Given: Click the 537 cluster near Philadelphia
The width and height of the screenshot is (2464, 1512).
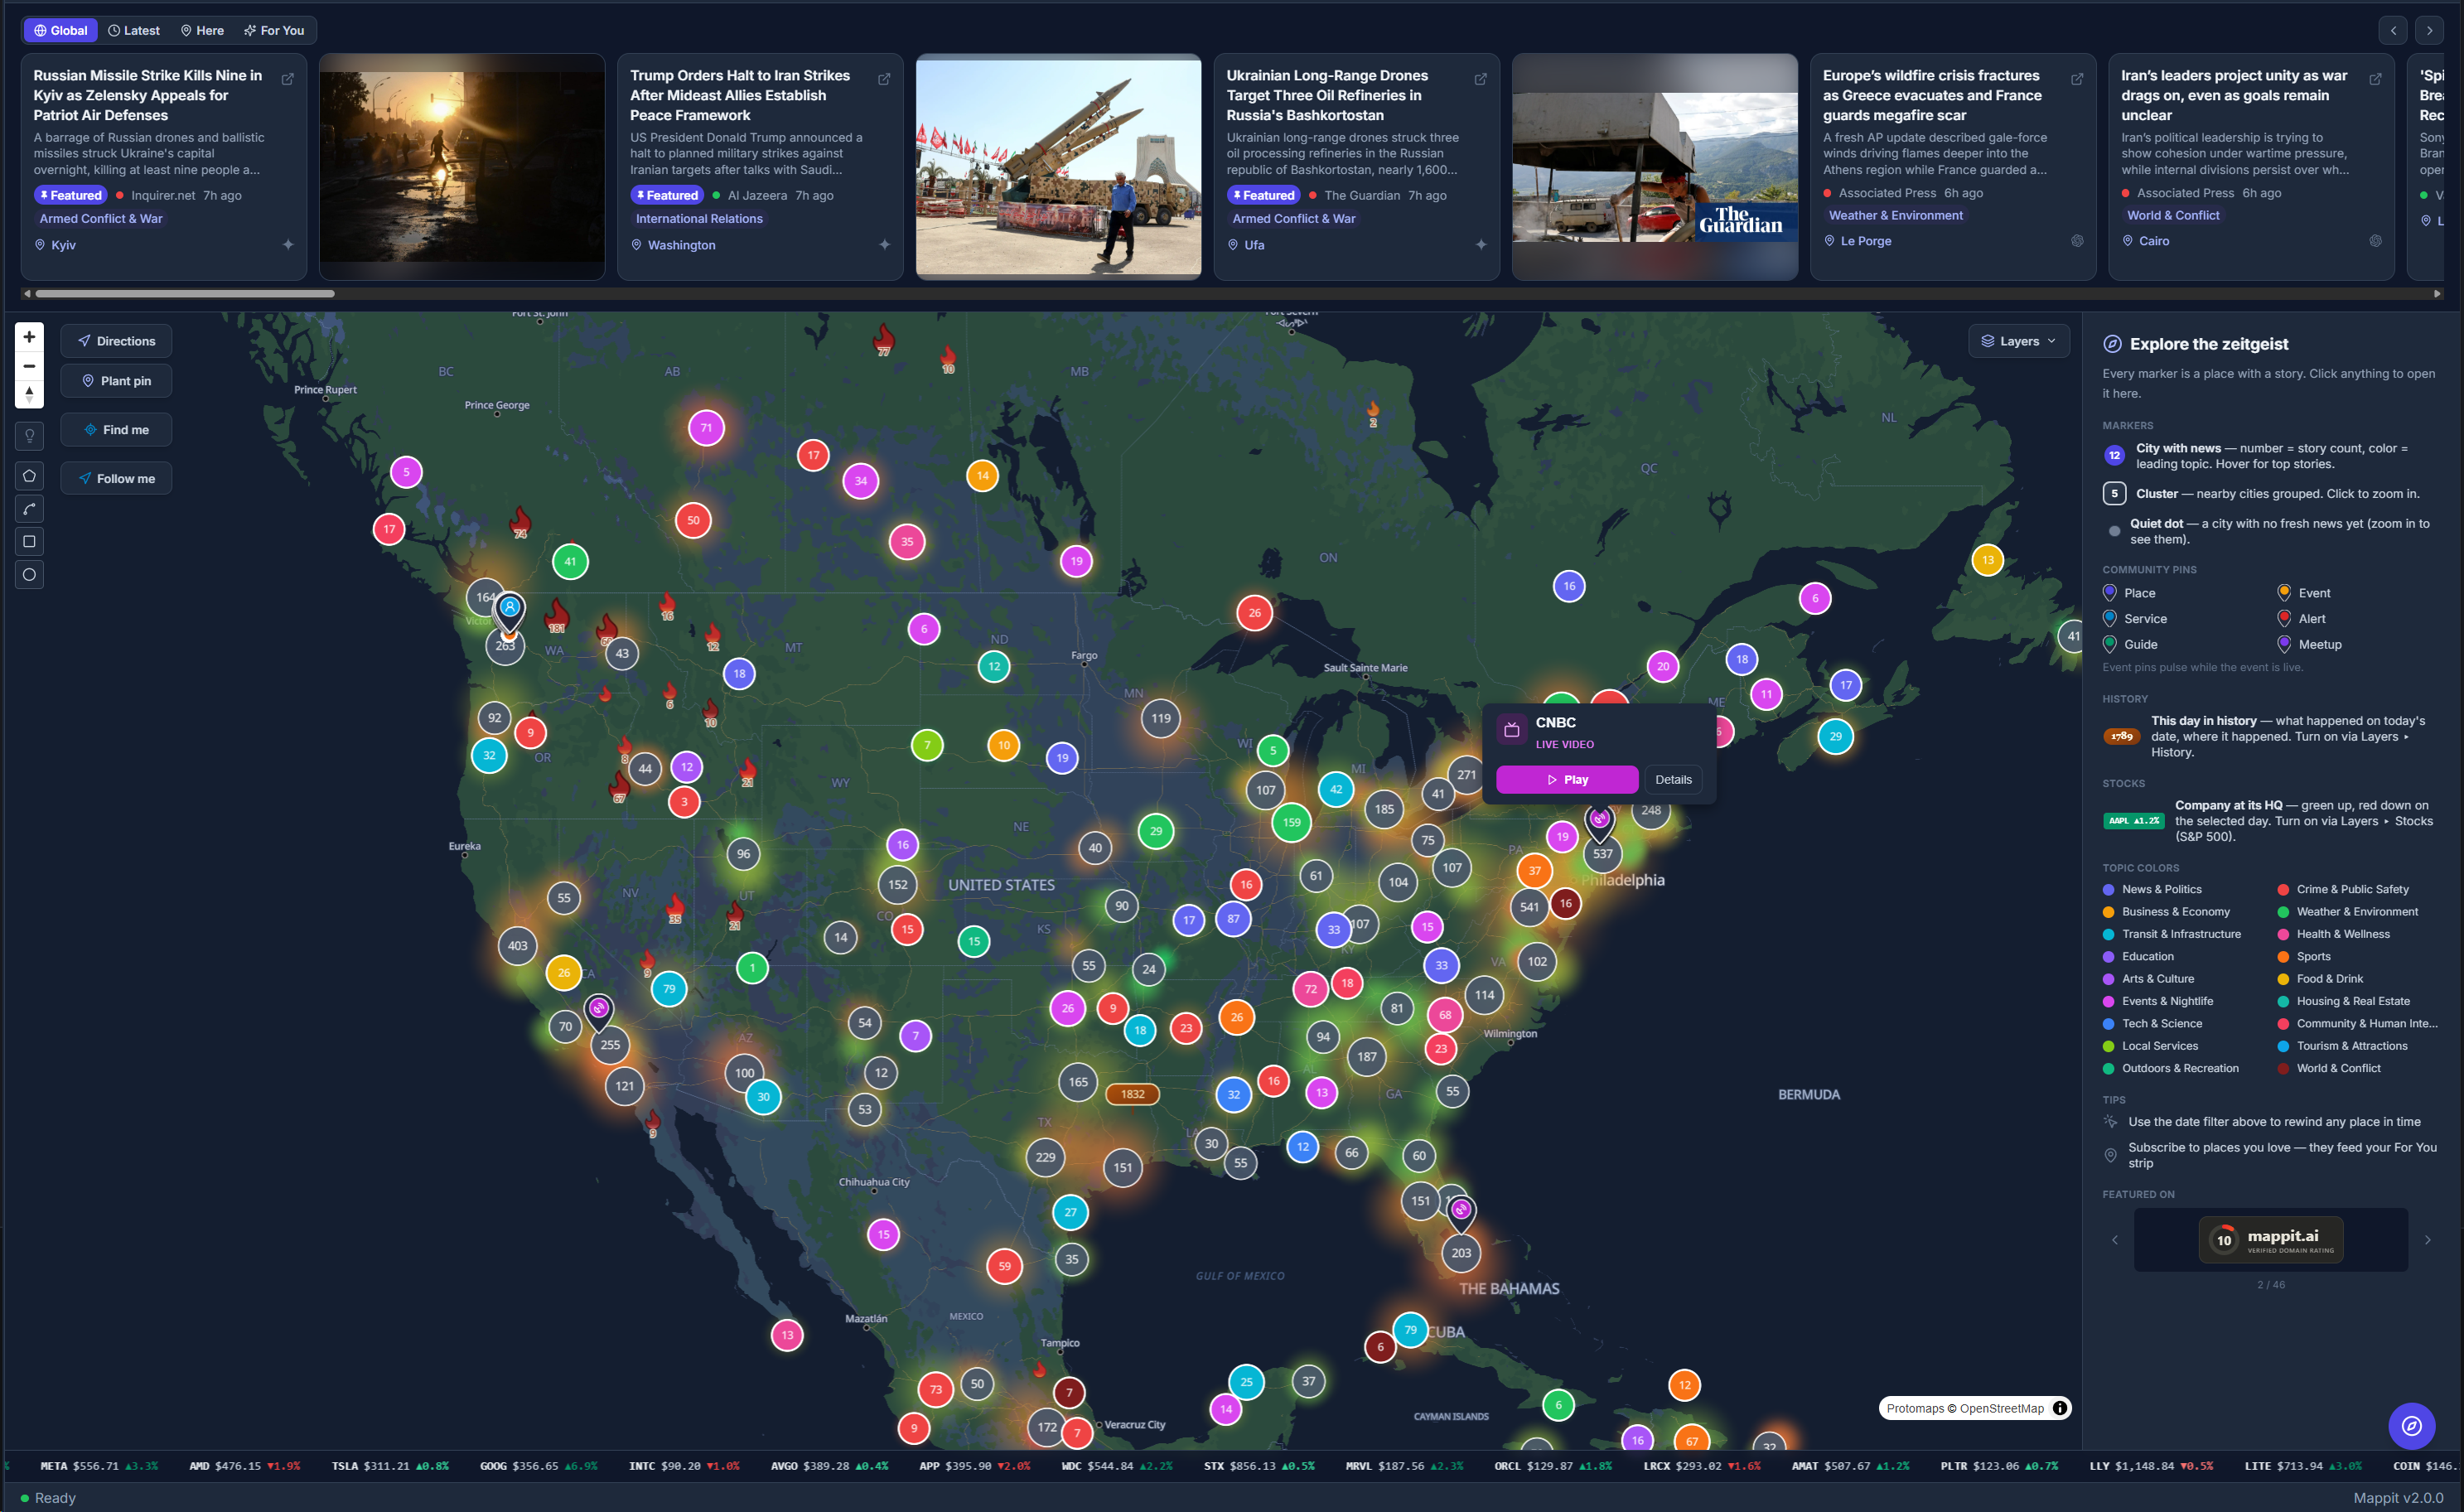Looking at the screenshot, I should [x=1603, y=854].
